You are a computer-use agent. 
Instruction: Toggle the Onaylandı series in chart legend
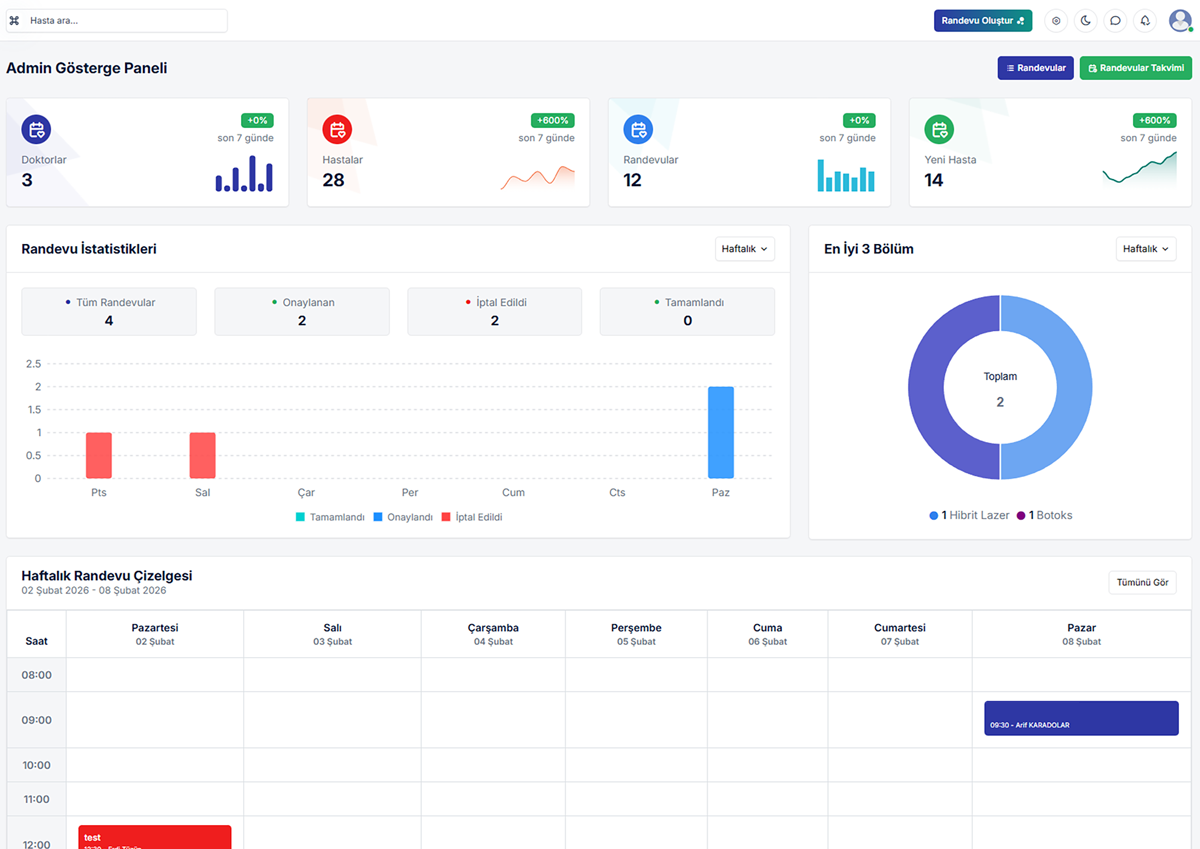402,517
